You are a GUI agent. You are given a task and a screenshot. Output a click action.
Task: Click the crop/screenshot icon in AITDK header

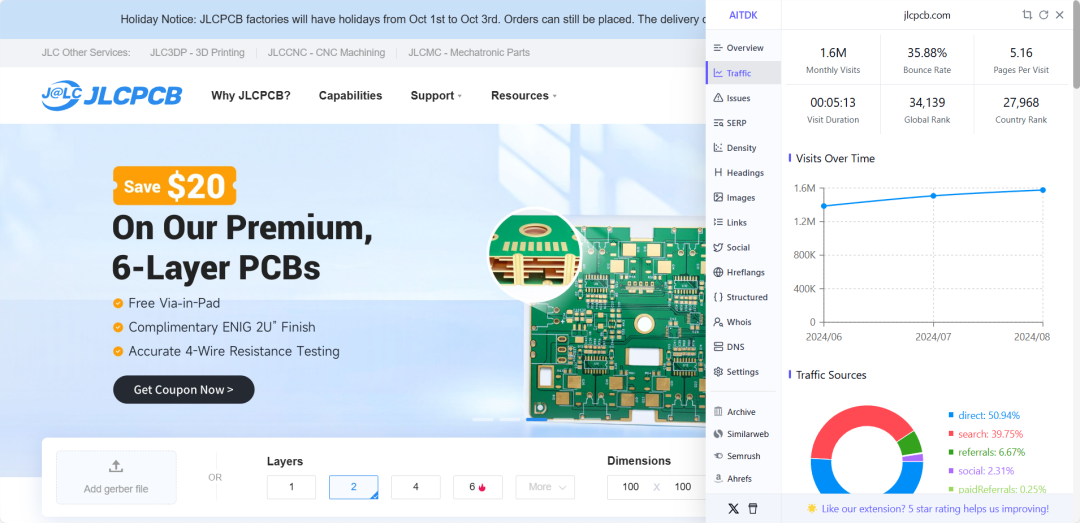pyautogui.click(x=1027, y=14)
